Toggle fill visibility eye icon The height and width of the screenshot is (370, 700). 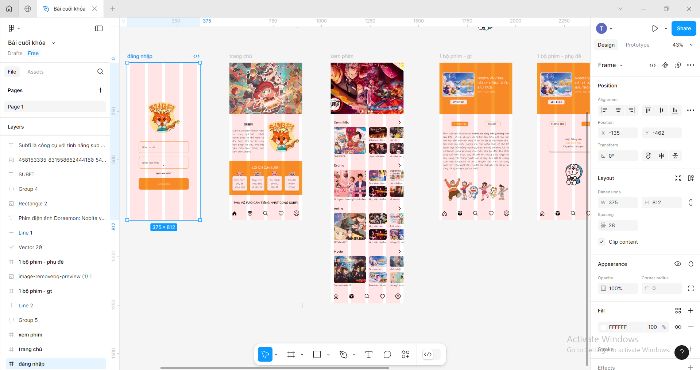(678, 327)
